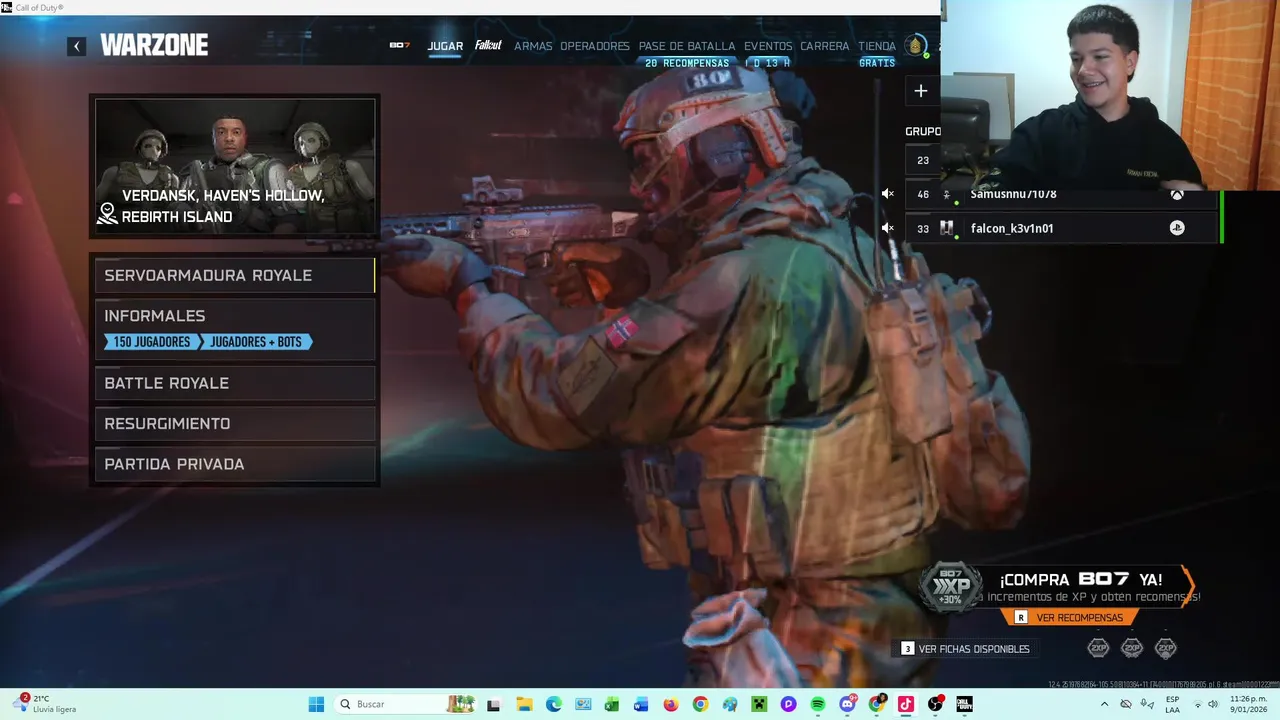Go to the OPERADORES tab
This screenshot has height=720, width=1280.
click(595, 46)
